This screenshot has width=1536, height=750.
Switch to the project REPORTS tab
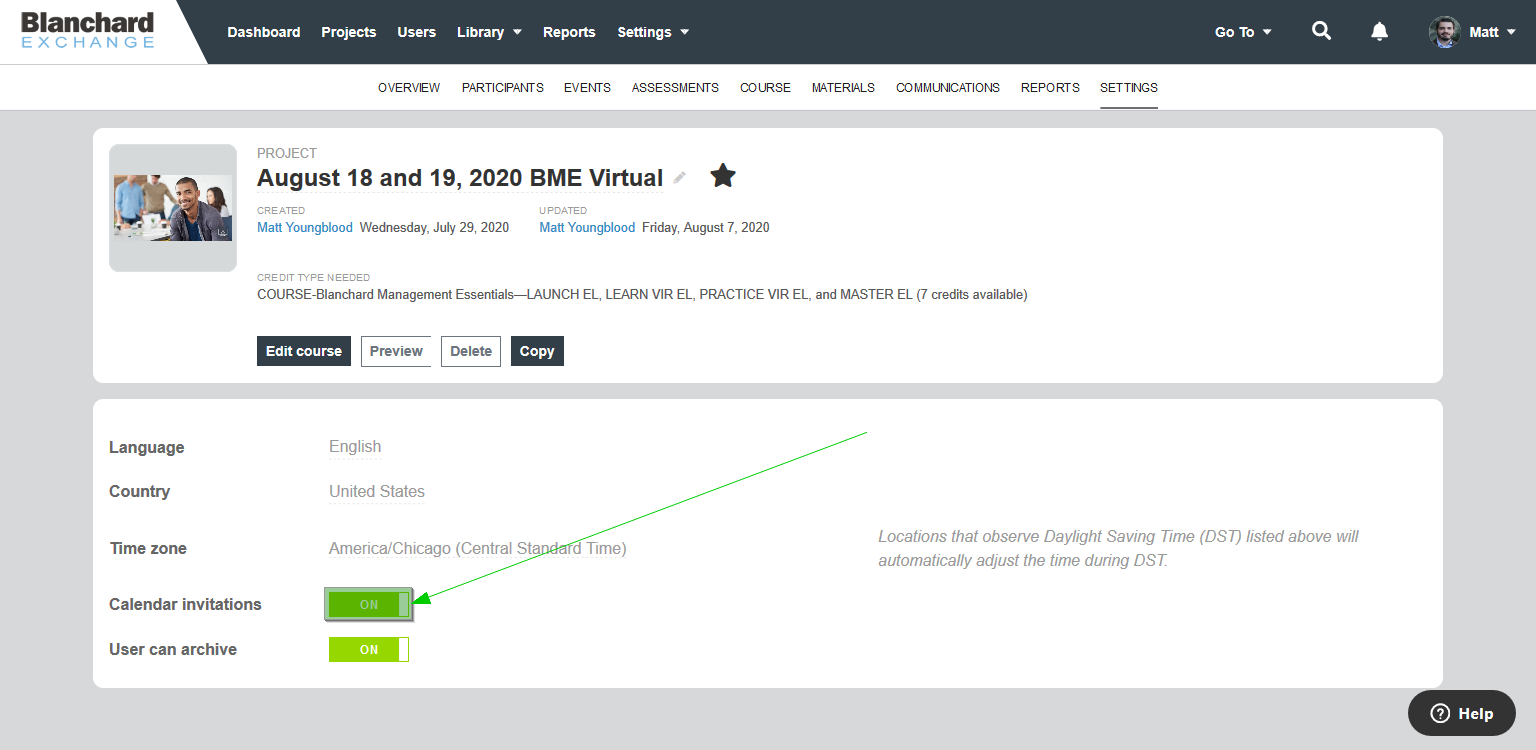(1050, 88)
